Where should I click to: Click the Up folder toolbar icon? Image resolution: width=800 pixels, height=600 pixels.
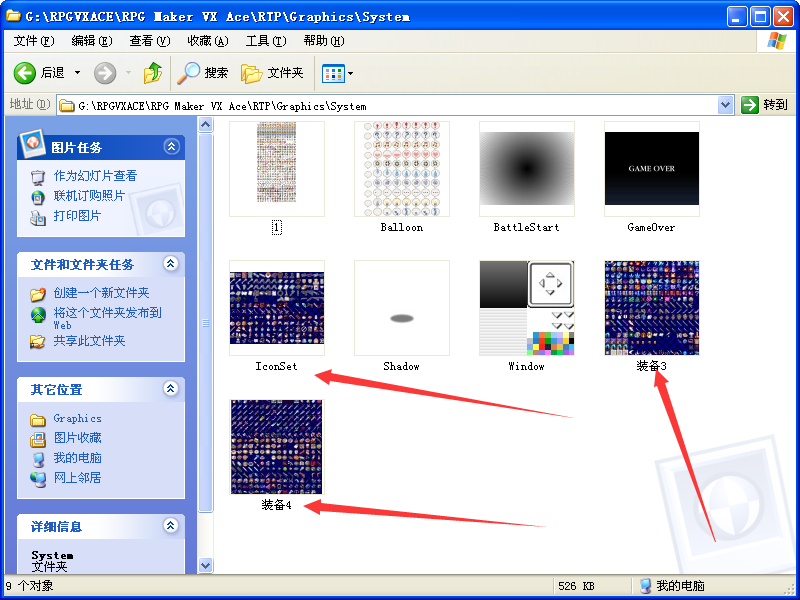pyautogui.click(x=153, y=73)
